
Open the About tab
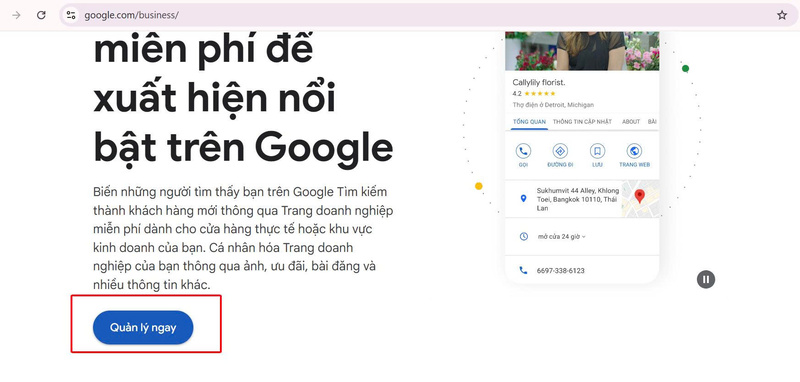pyautogui.click(x=631, y=122)
